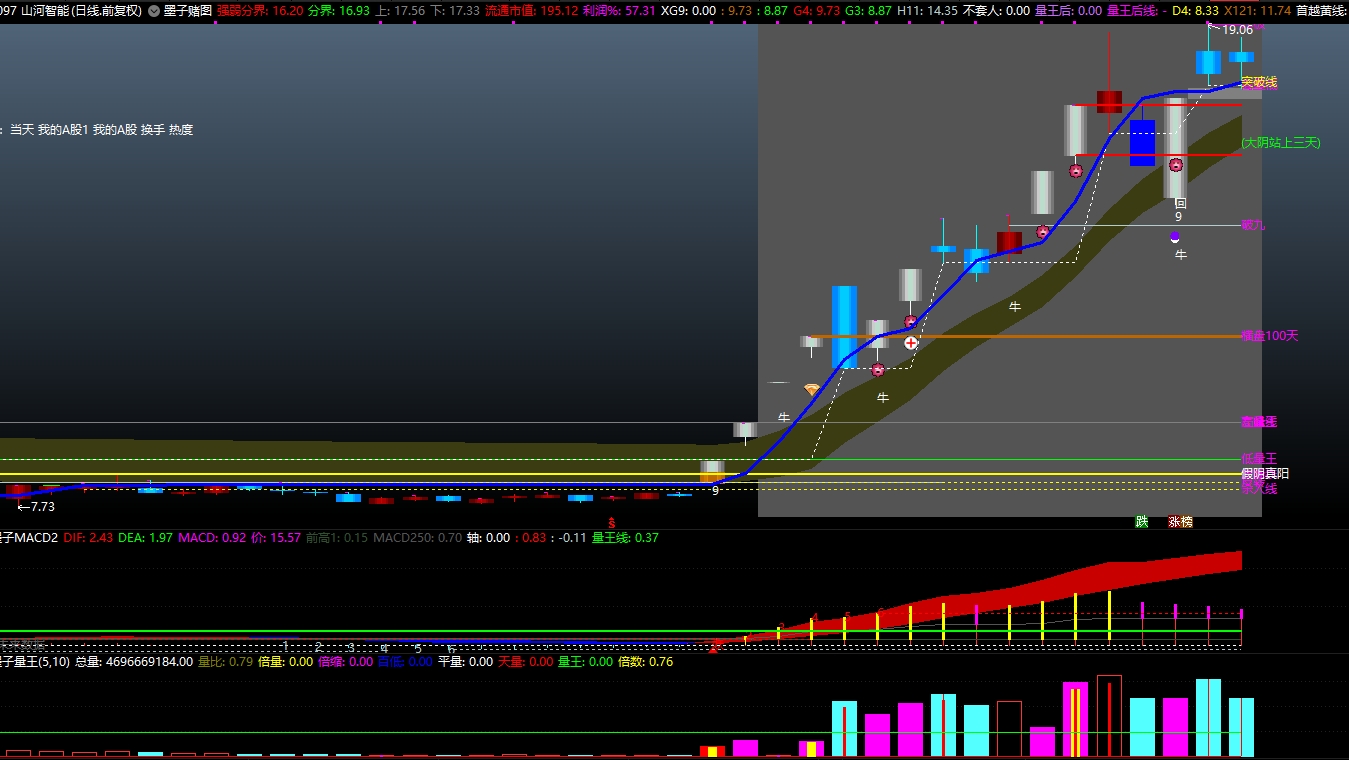Click the 总量: 4696669184.00 value

(134, 661)
